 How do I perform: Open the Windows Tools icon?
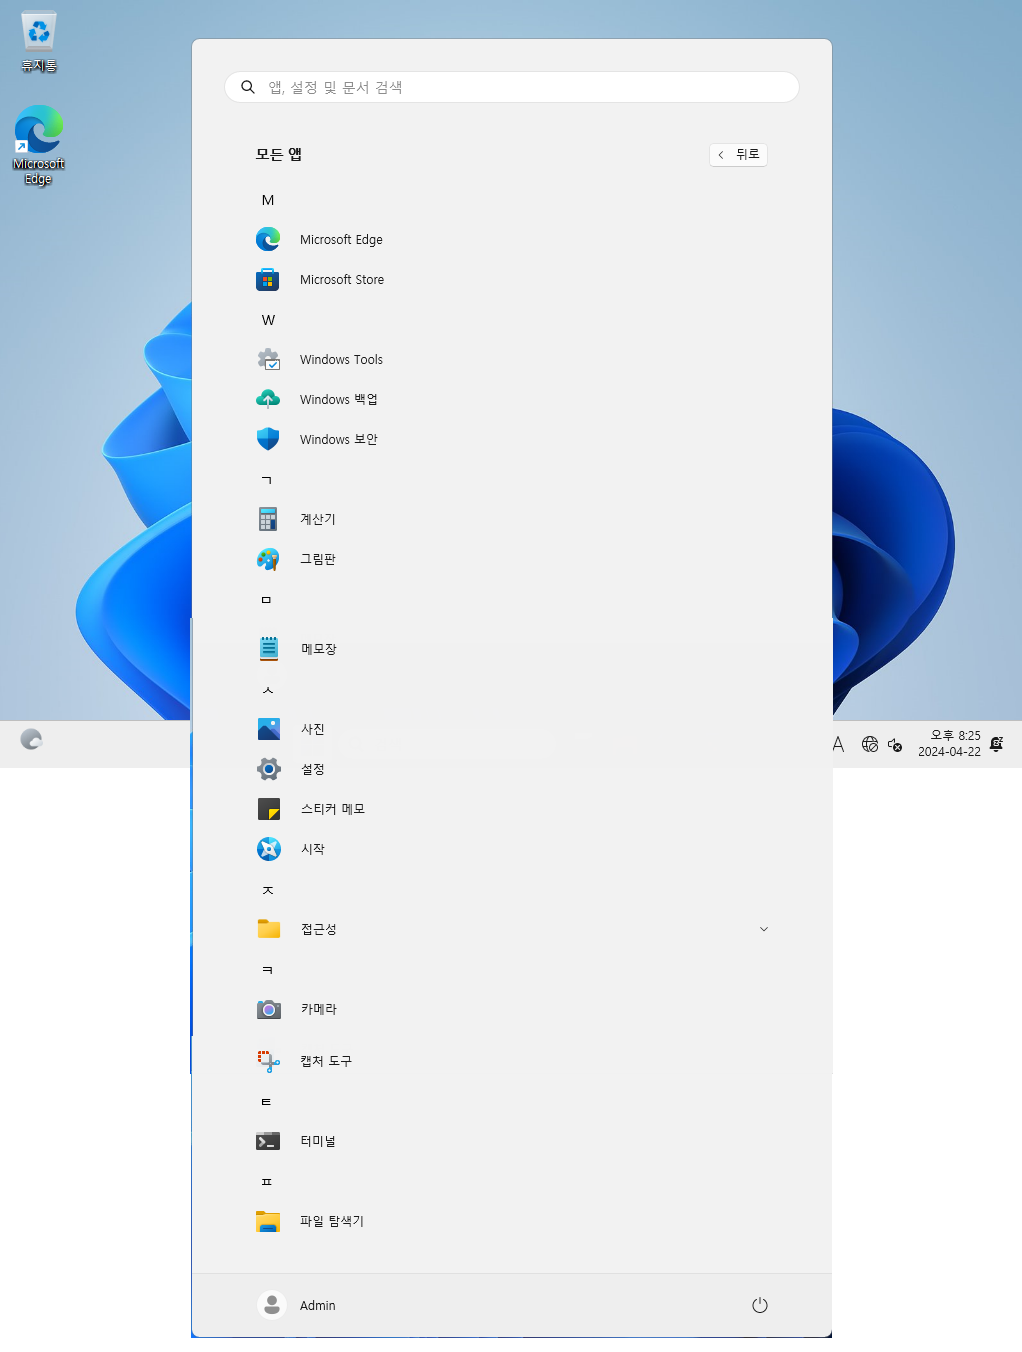[x=268, y=359]
